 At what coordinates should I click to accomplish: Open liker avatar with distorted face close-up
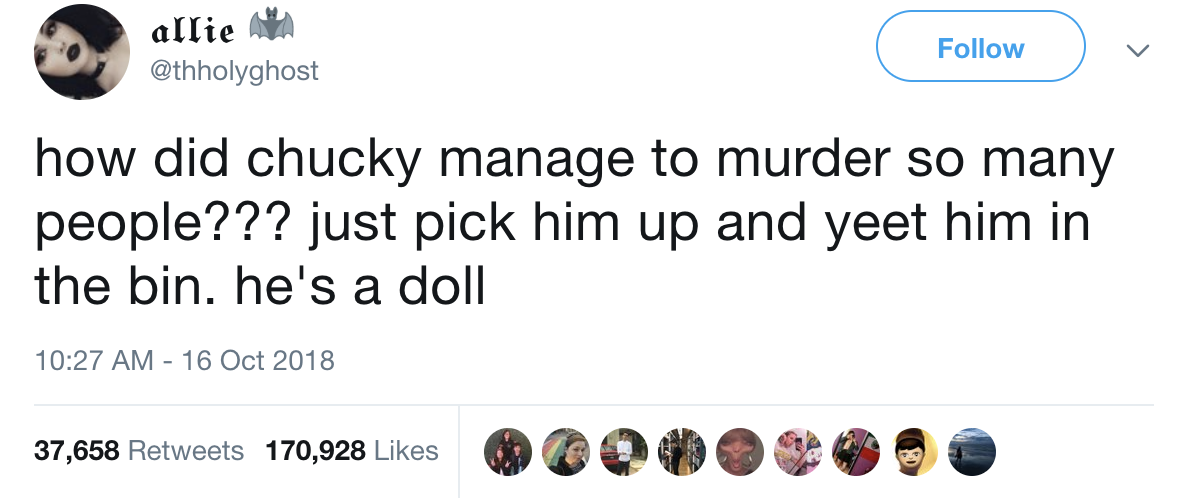[740, 451]
